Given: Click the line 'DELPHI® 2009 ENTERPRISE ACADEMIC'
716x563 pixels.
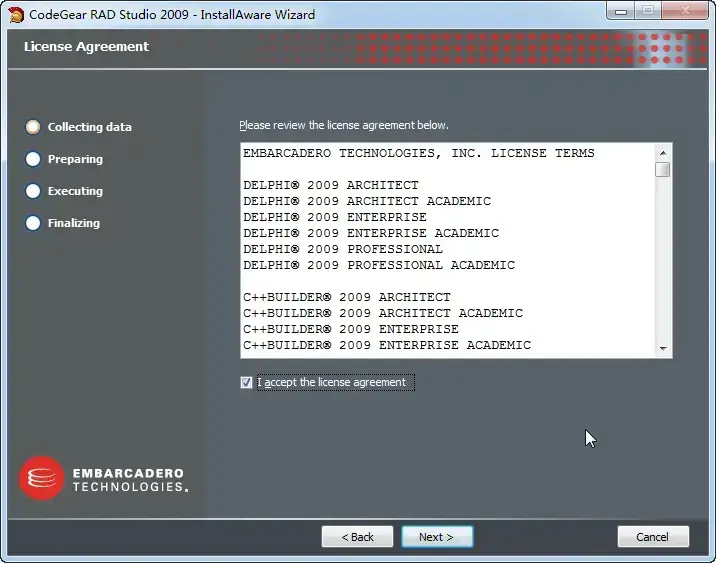Looking at the screenshot, I should 371,233.
